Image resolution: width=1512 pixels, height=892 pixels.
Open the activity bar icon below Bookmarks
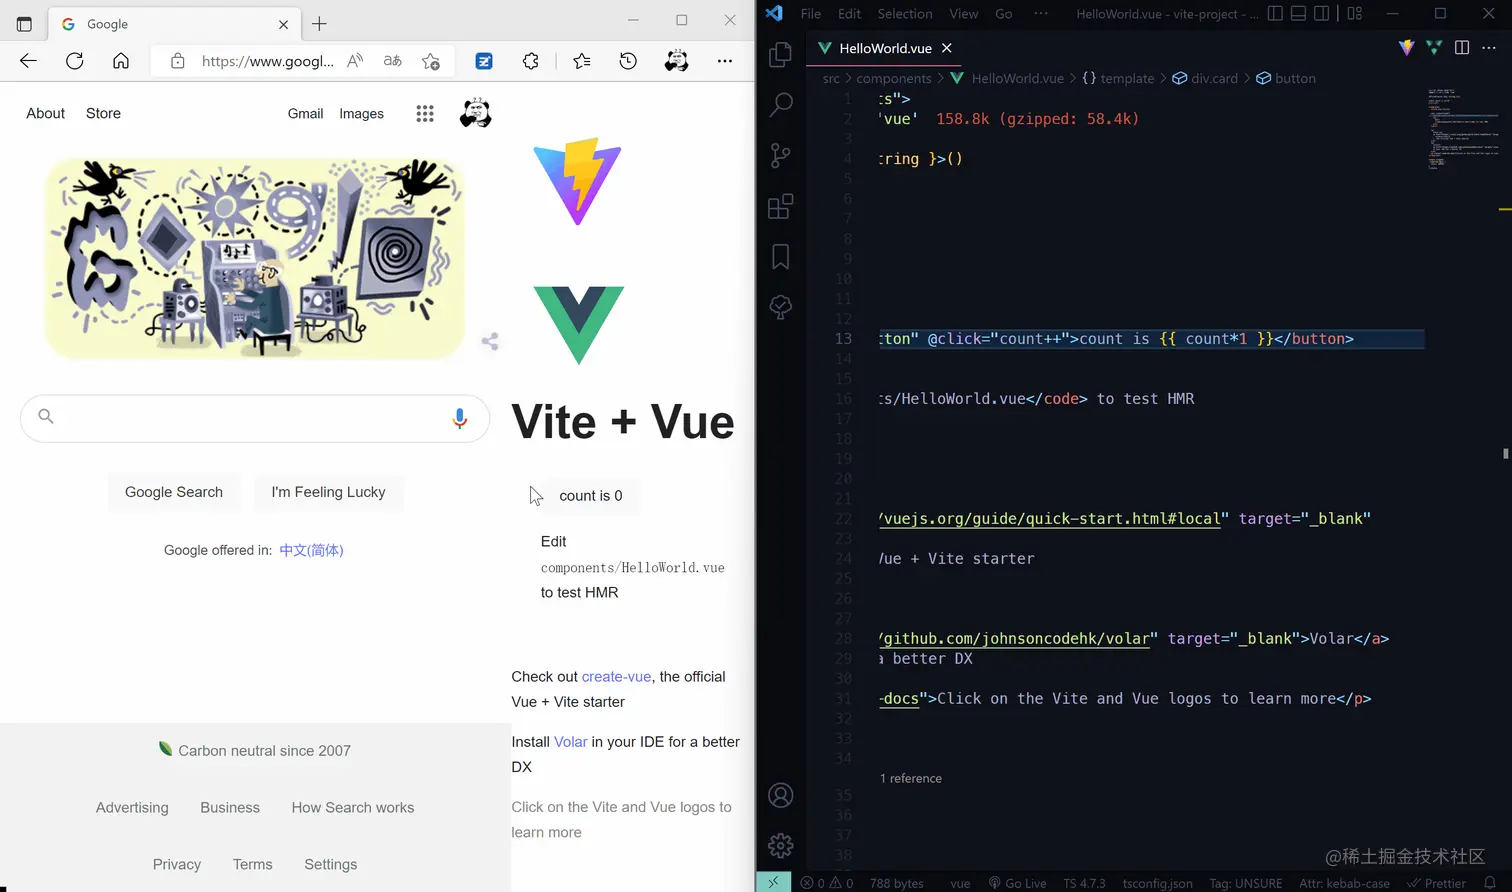(x=781, y=307)
